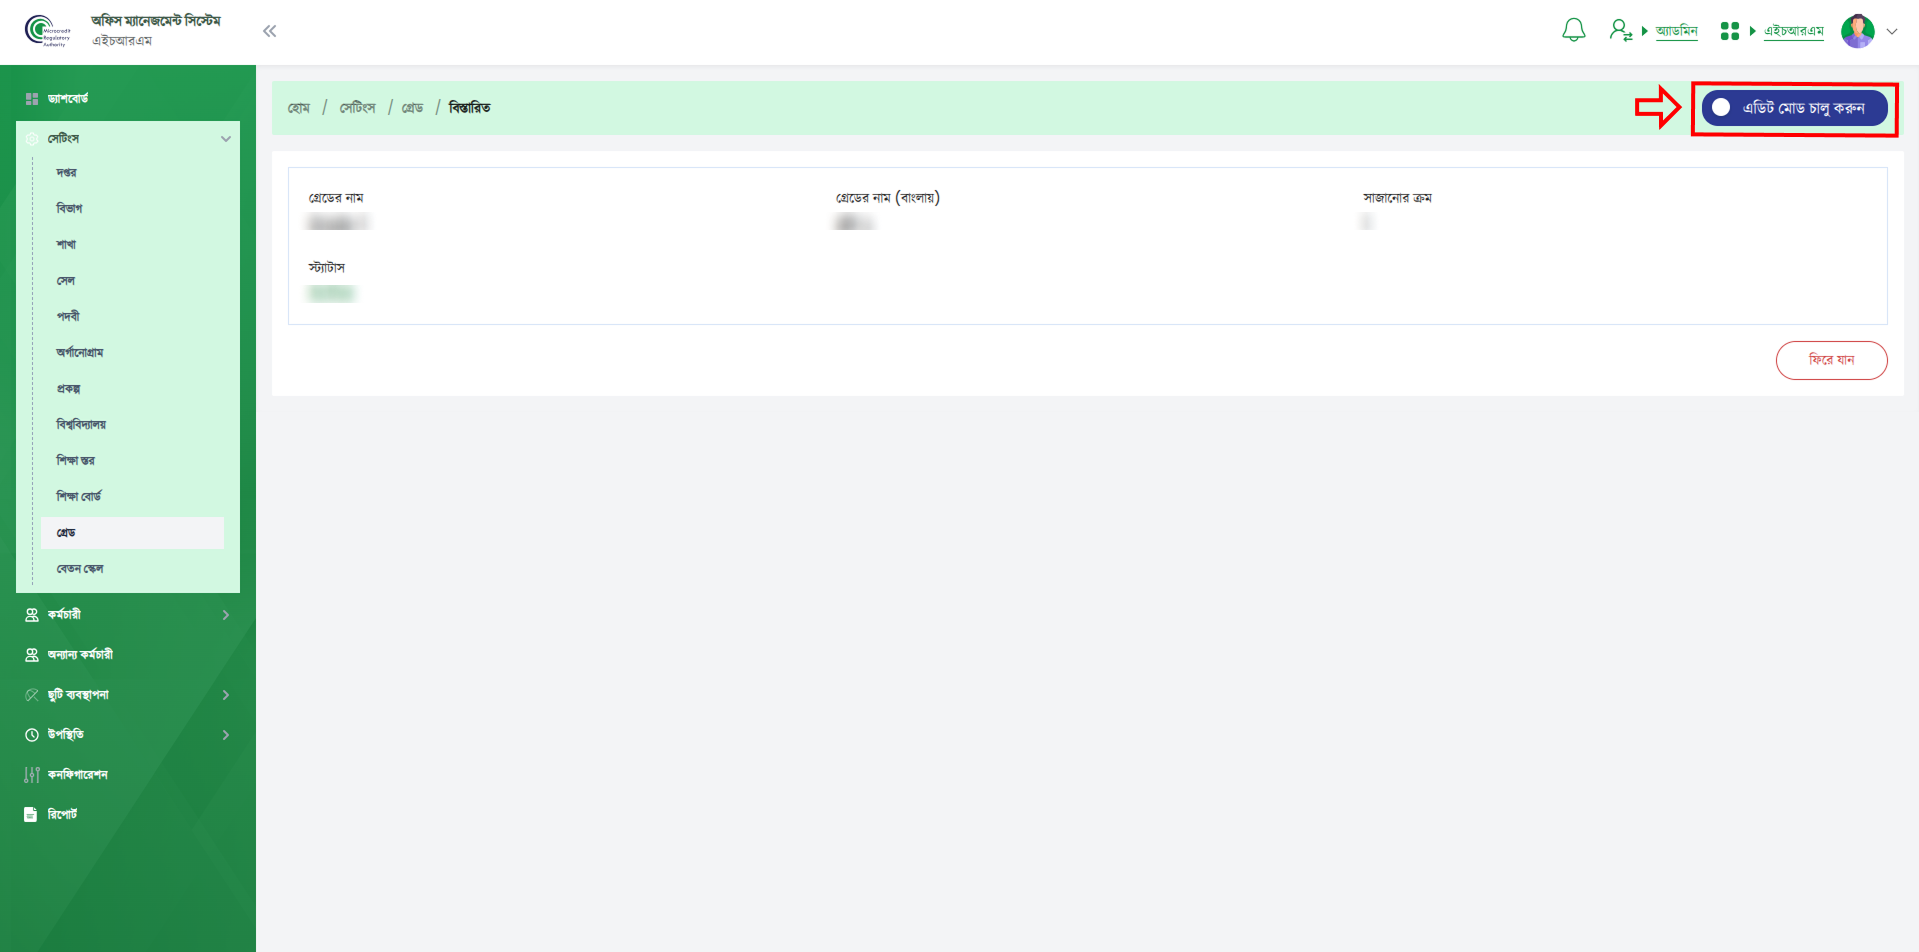Collapse sidebar with double-chevron icon
The height and width of the screenshot is (952, 1919).
point(269,31)
